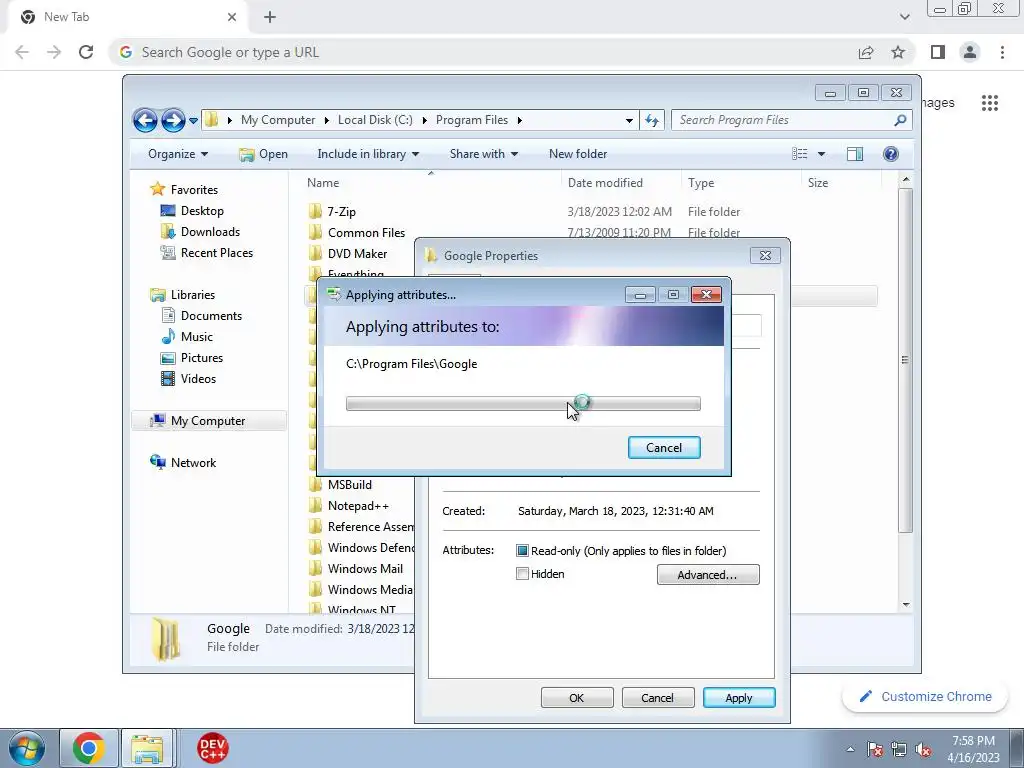Select Libraries in navigation pane
This screenshot has width=1024, height=768.
(x=193, y=295)
